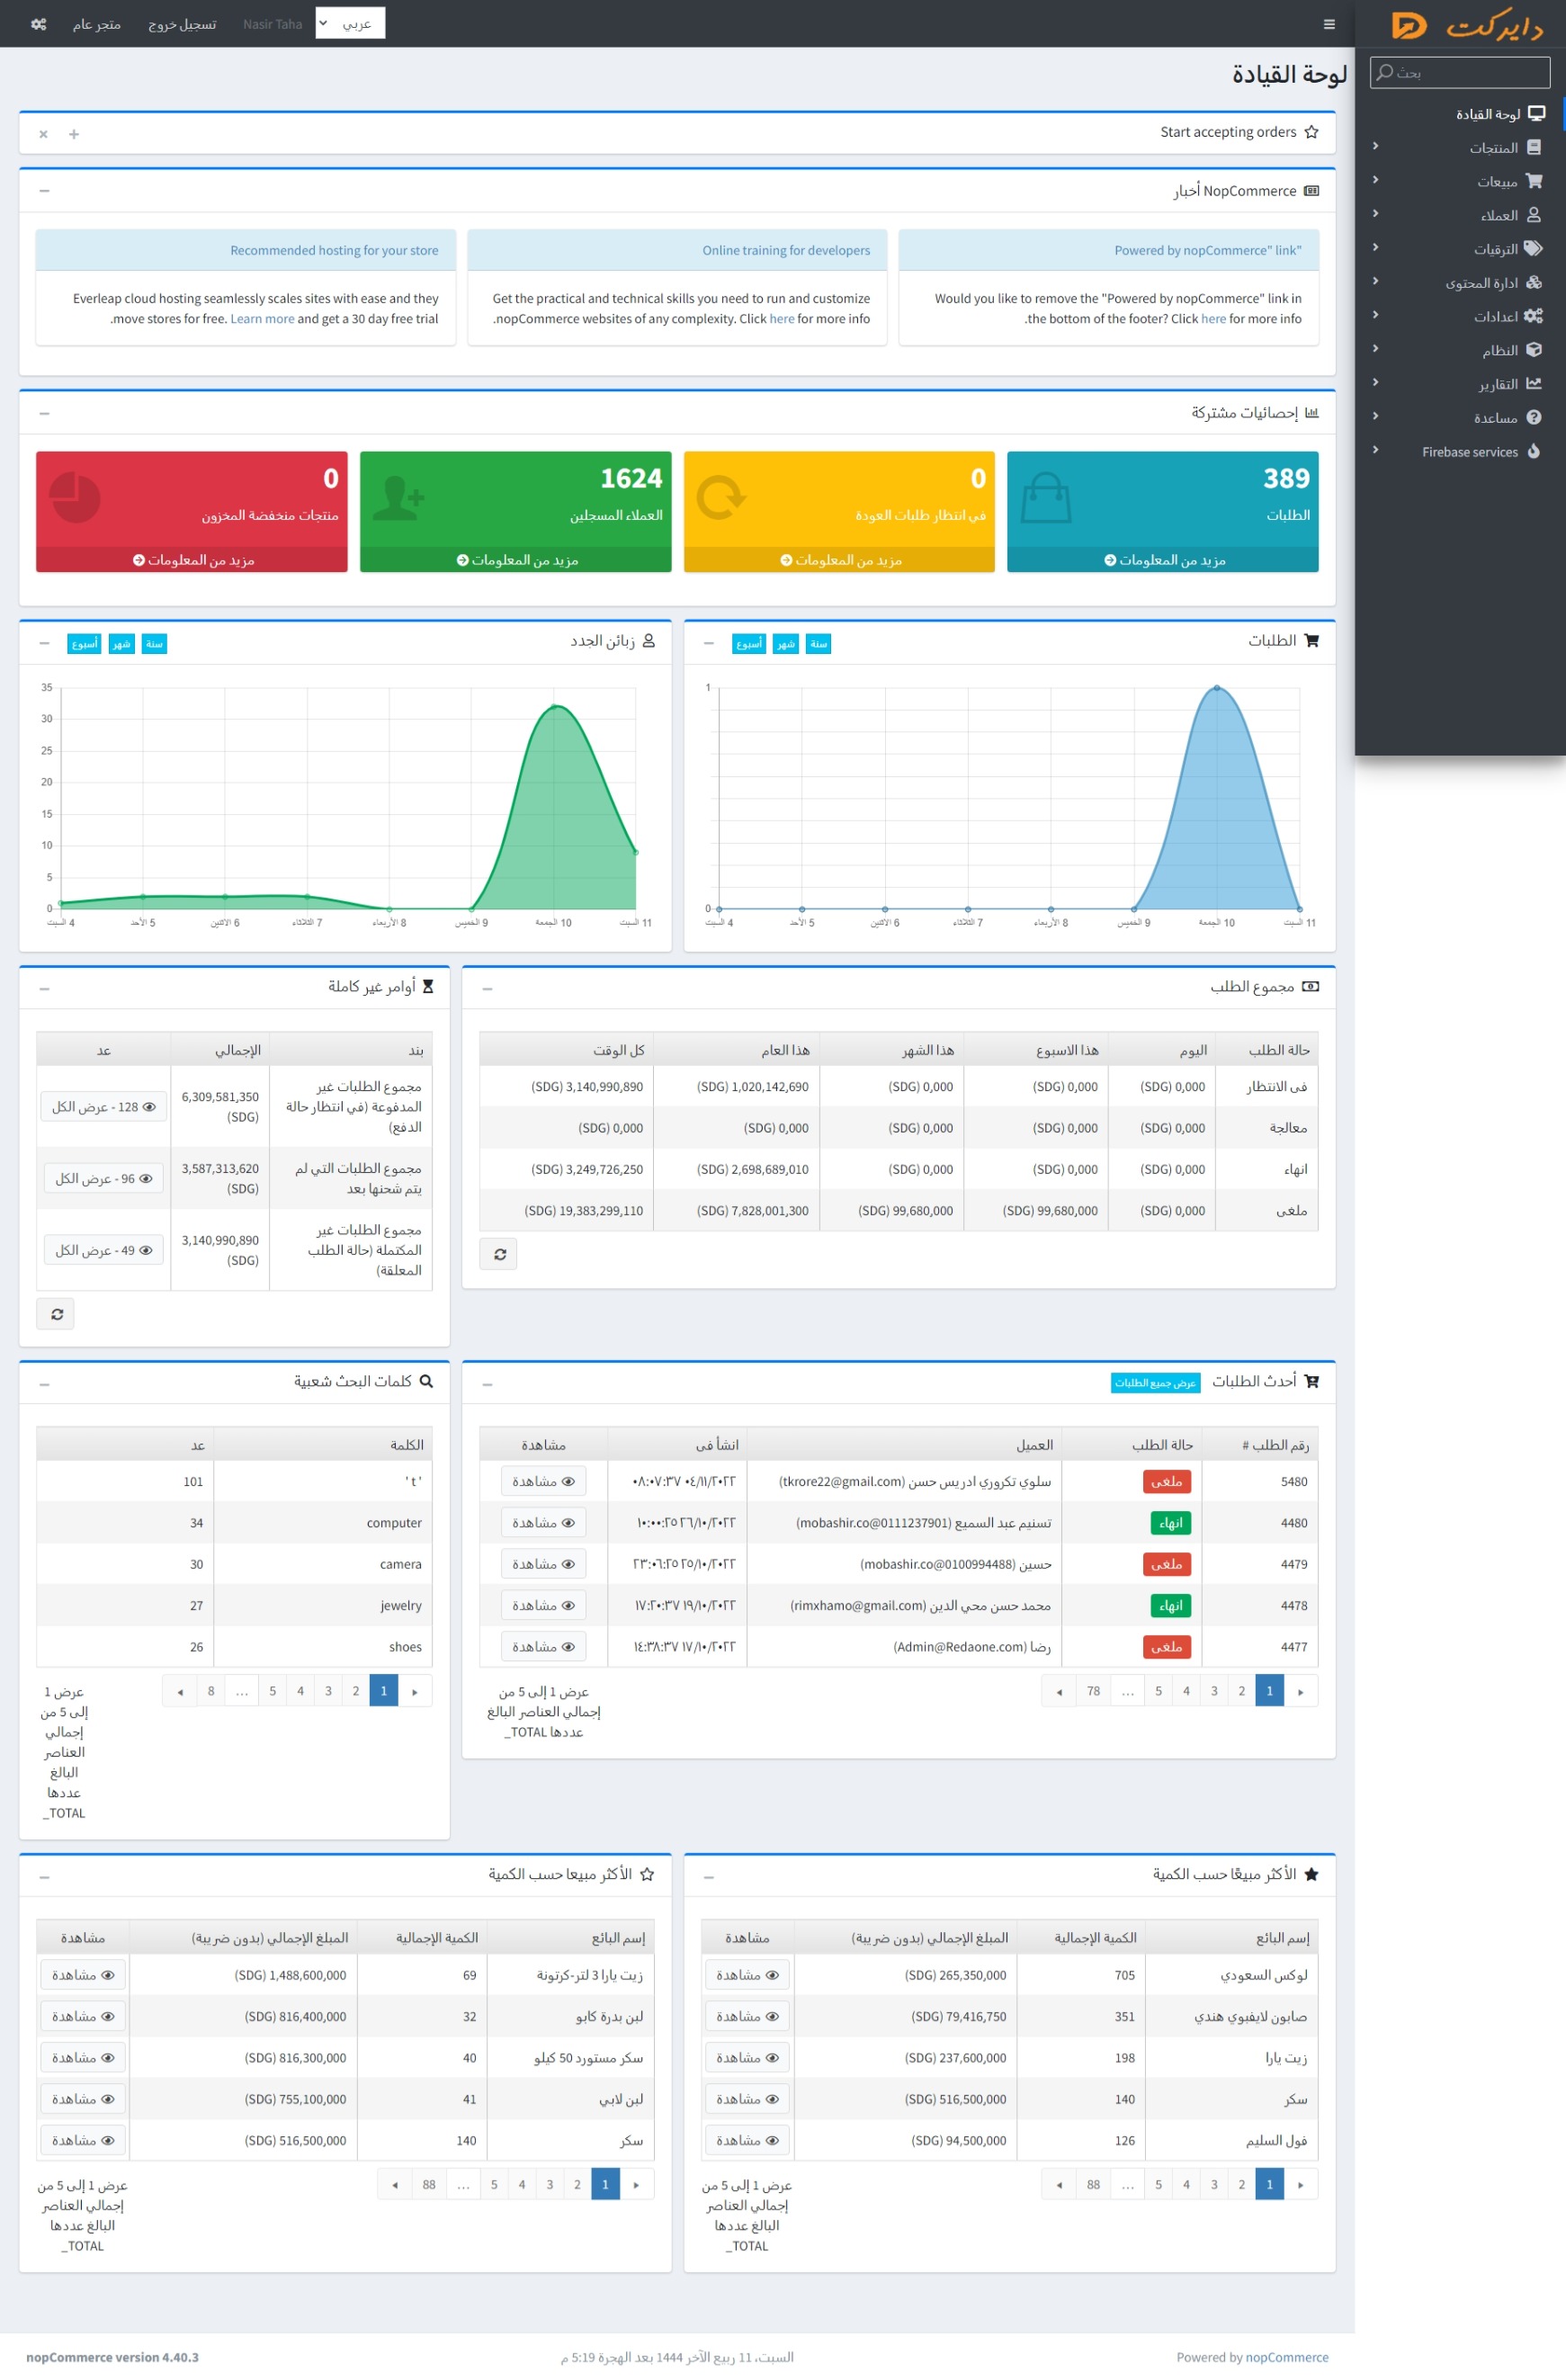Click عرض جميع الطلبات button
1566x2380 pixels.
(x=1155, y=1383)
